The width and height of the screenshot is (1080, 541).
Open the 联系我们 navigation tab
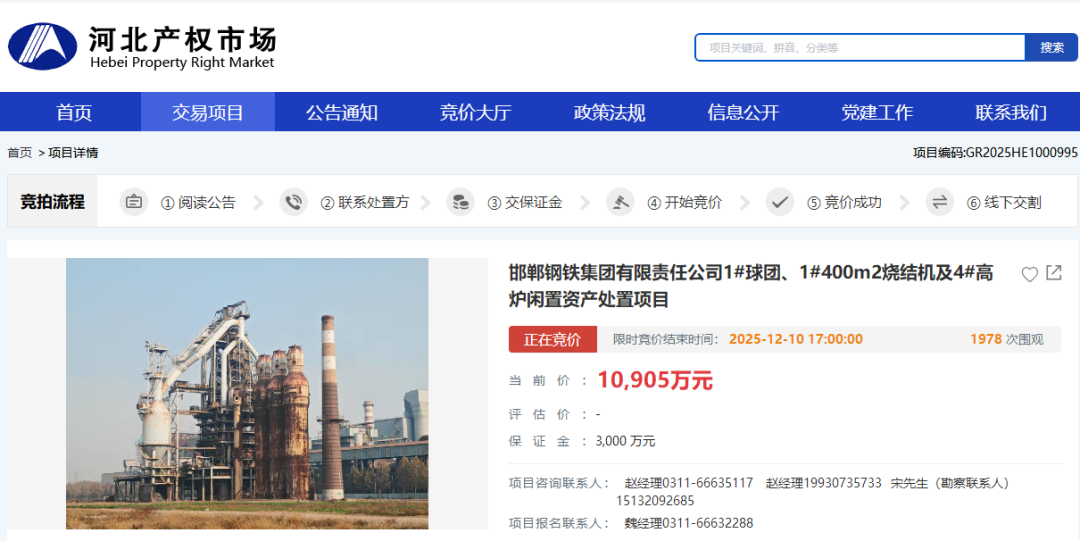click(x=1010, y=112)
